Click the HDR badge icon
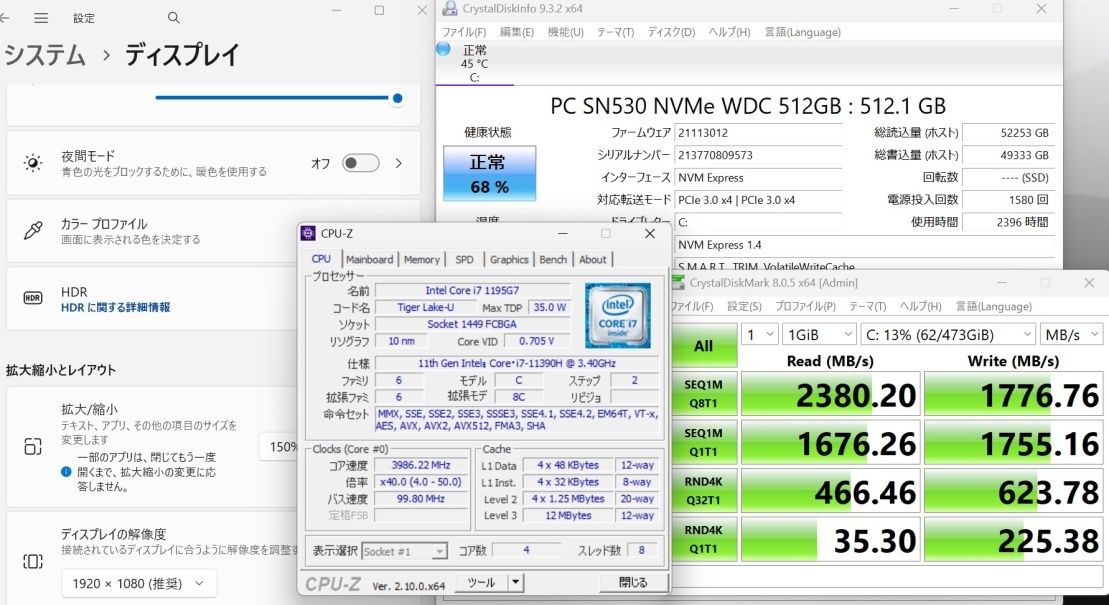 pyautogui.click(x=33, y=299)
